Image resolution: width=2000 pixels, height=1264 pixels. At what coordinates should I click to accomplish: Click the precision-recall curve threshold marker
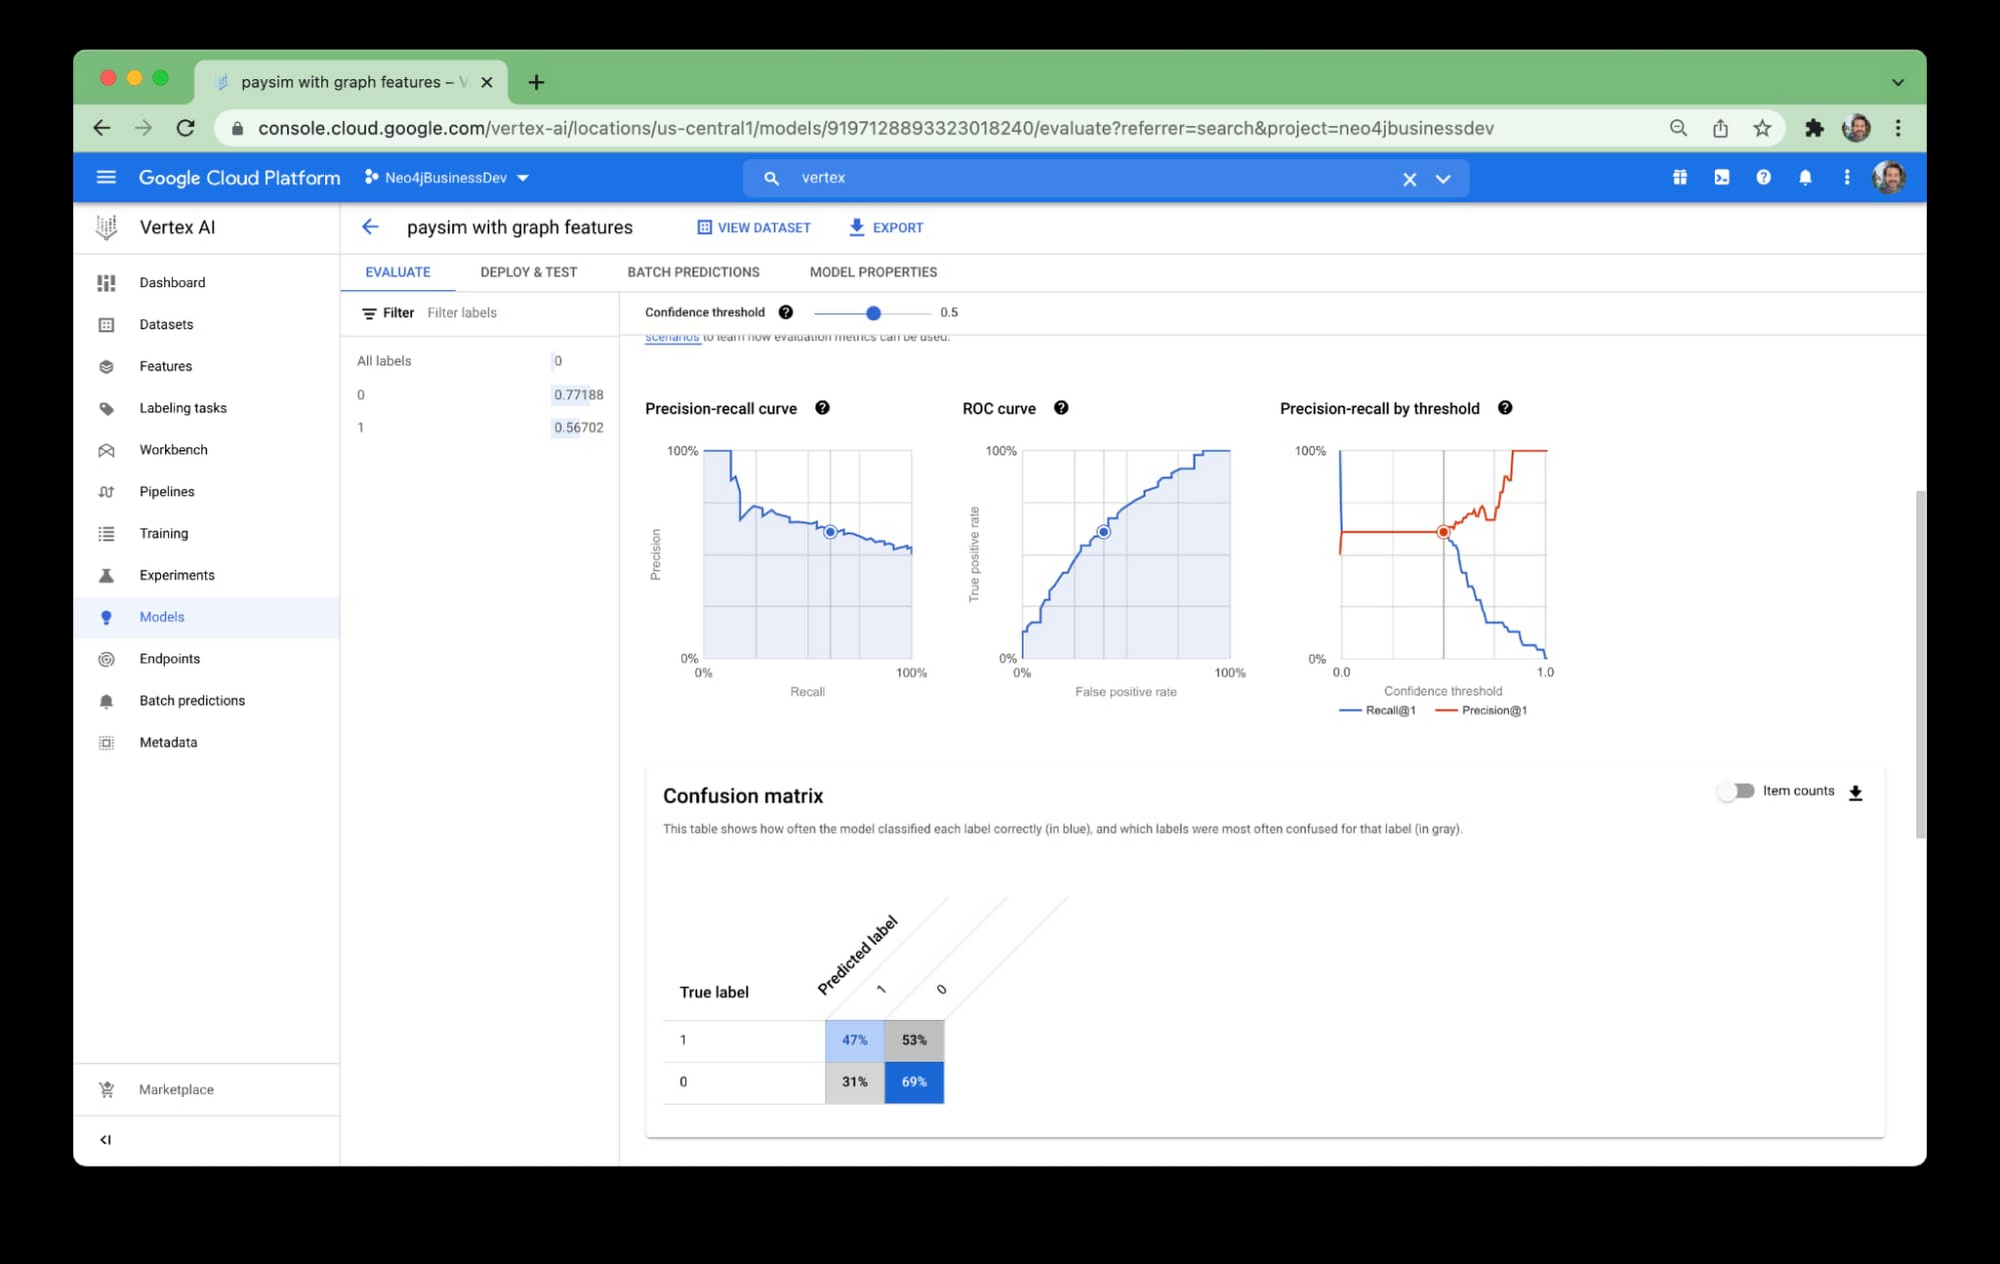pos(830,532)
